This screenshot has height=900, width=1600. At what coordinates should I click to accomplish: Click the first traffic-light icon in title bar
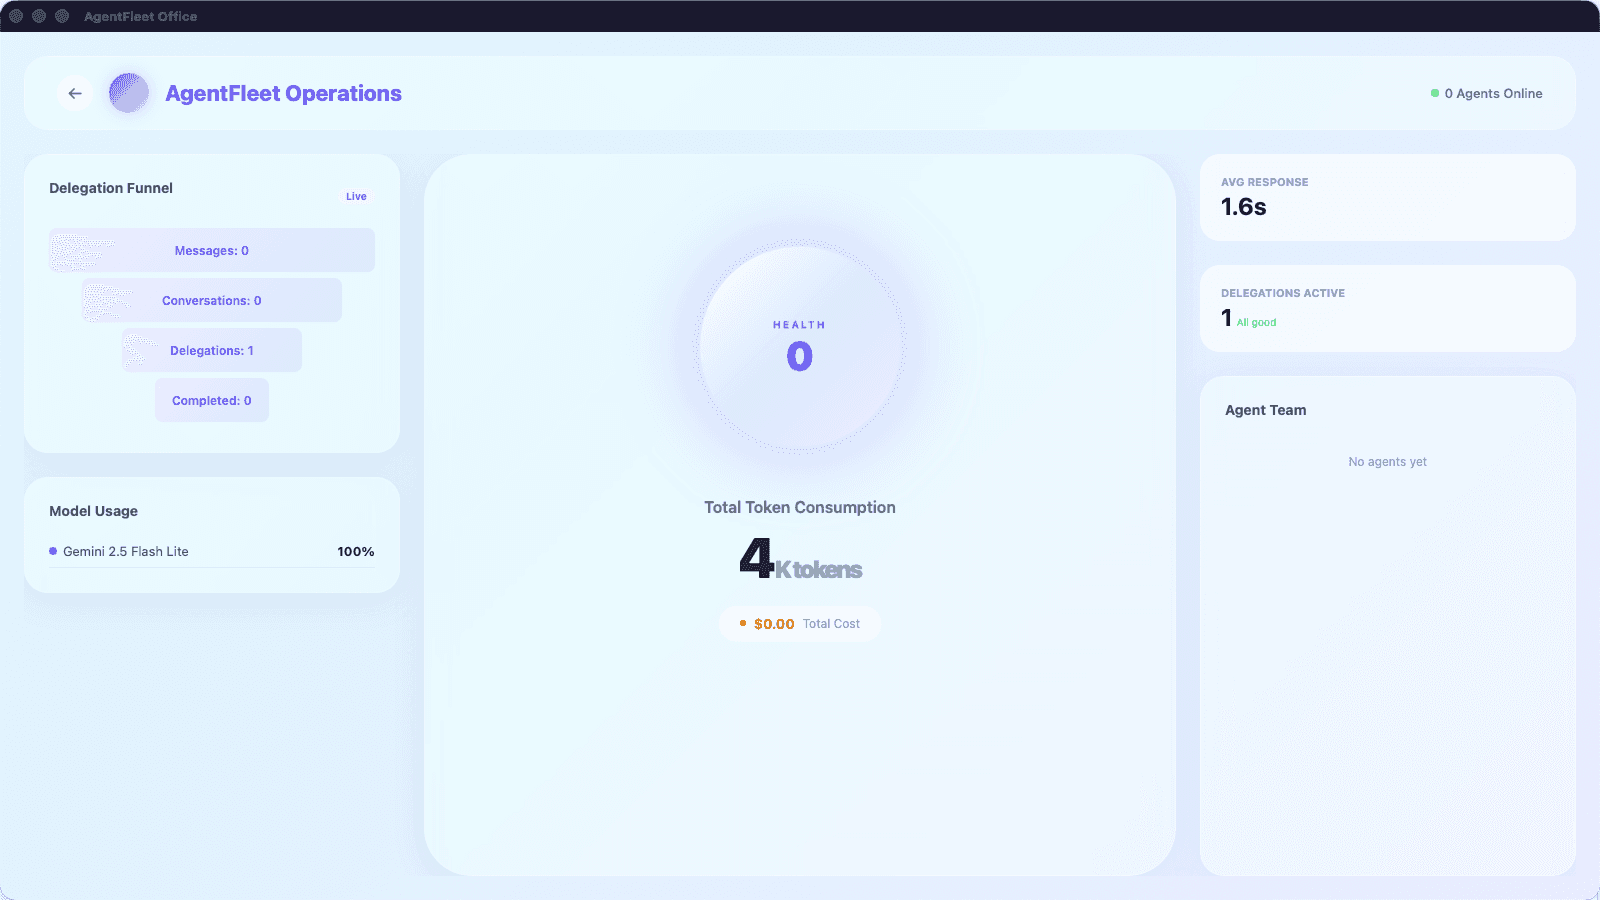point(14,16)
